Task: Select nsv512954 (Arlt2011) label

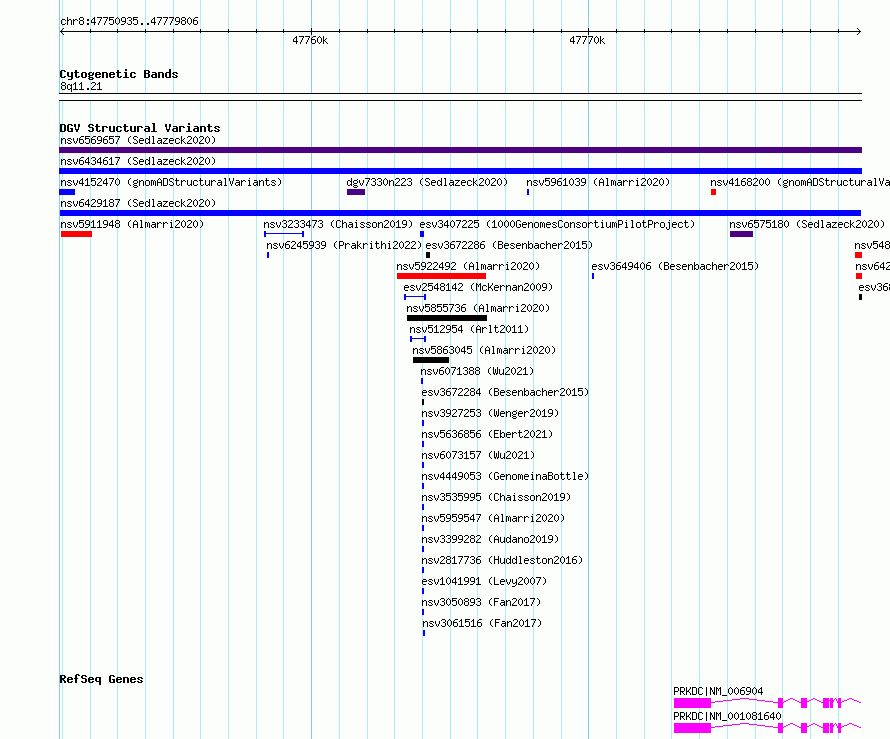Action: (469, 329)
